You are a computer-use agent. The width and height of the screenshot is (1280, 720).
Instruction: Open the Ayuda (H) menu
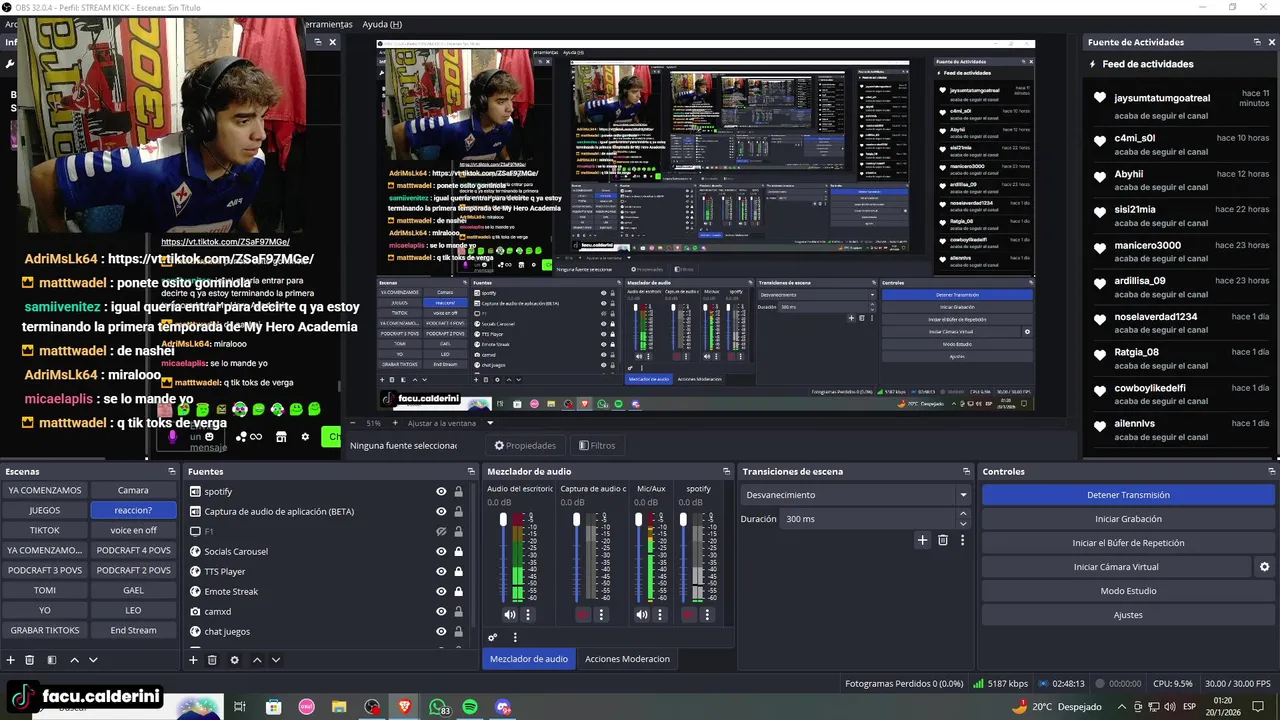[382, 24]
